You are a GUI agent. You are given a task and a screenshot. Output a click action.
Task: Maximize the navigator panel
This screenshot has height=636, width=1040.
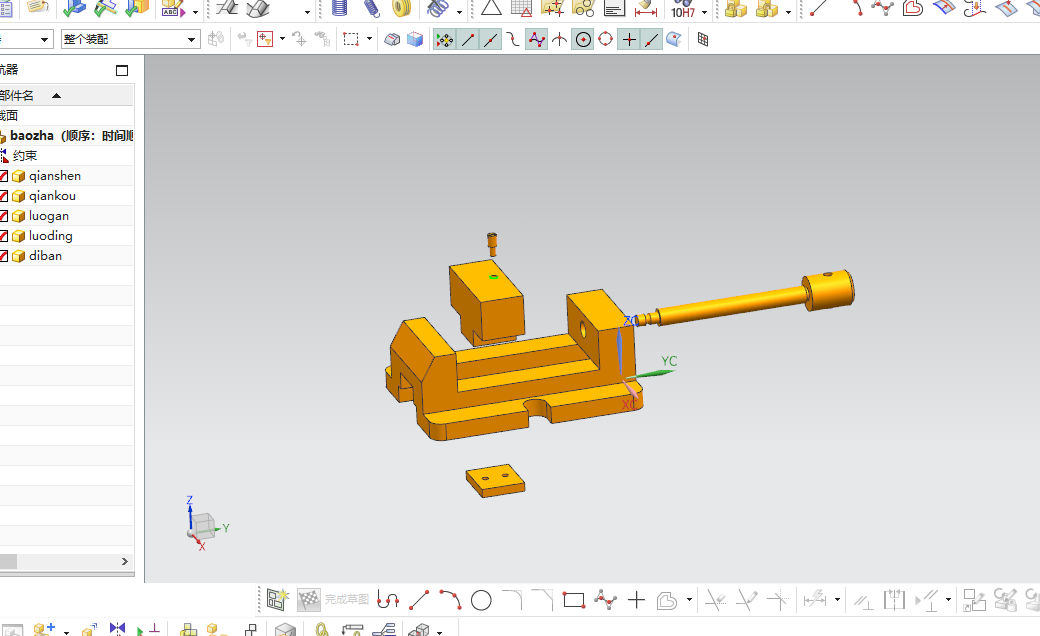(x=122, y=70)
